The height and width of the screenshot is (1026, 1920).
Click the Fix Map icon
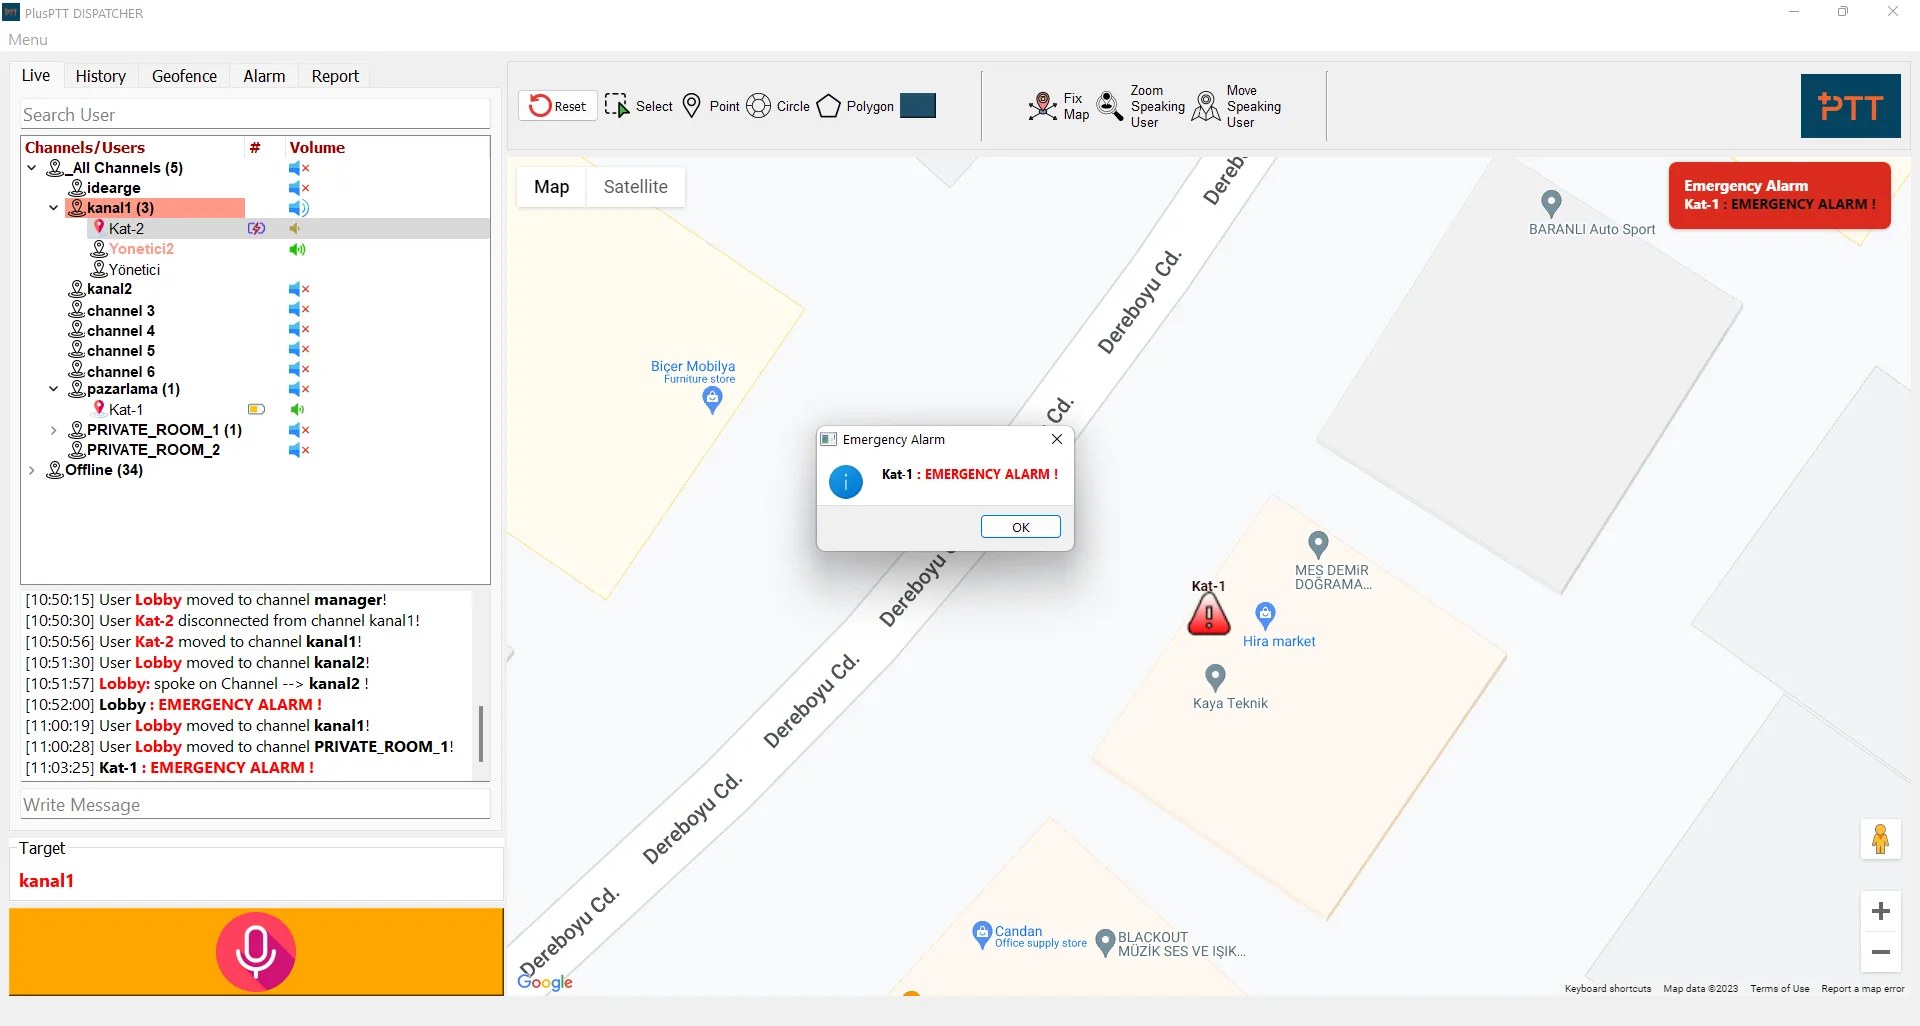click(1043, 106)
